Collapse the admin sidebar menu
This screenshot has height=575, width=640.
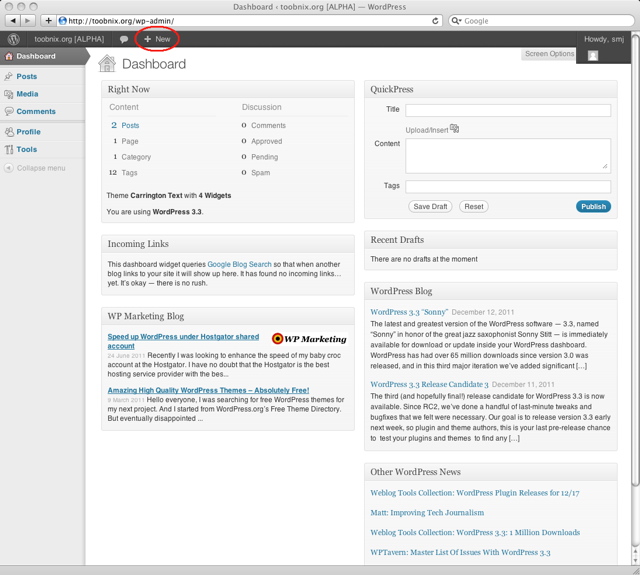pos(35,168)
